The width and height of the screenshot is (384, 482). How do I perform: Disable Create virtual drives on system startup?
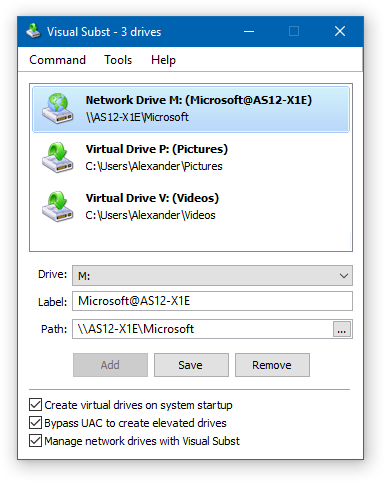(35, 405)
